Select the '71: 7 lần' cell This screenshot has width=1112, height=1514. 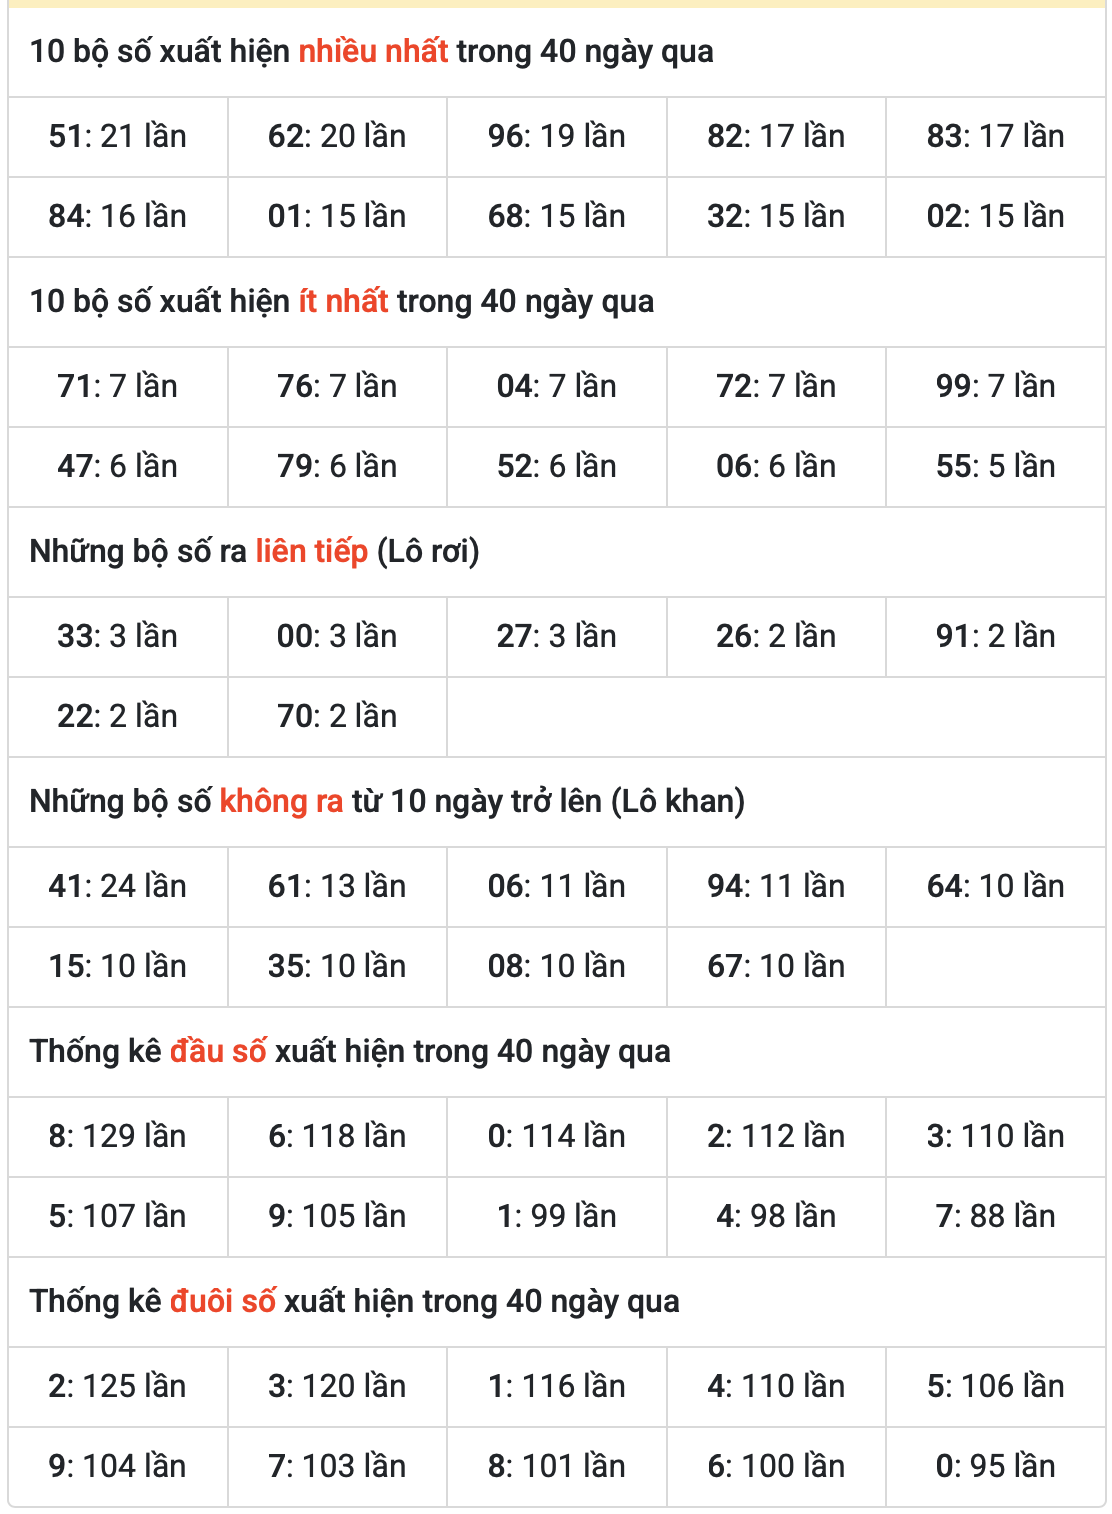[118, 387]
